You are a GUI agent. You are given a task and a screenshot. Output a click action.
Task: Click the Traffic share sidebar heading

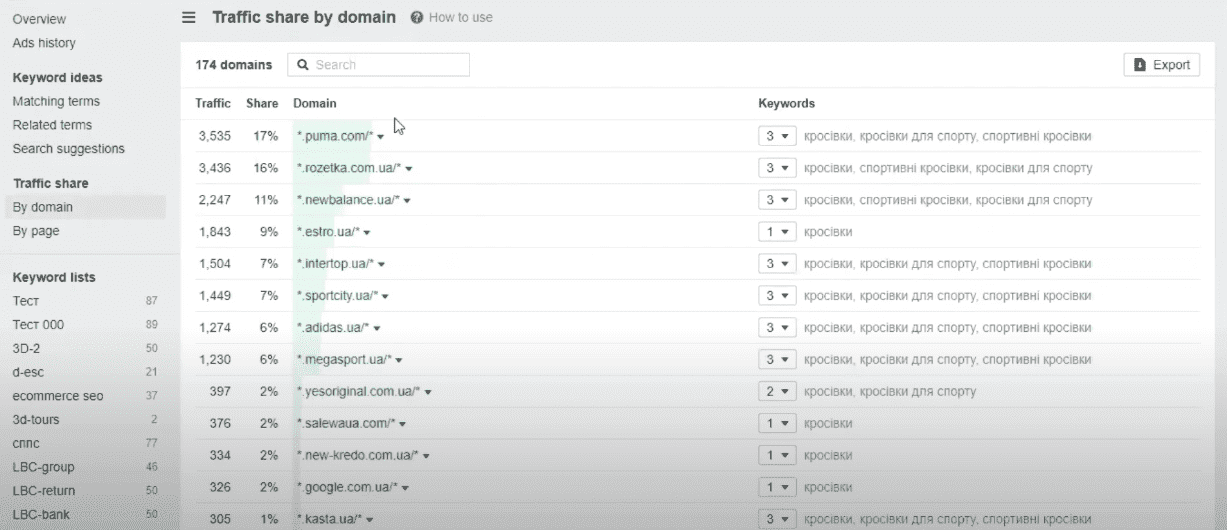pos(50,183)
